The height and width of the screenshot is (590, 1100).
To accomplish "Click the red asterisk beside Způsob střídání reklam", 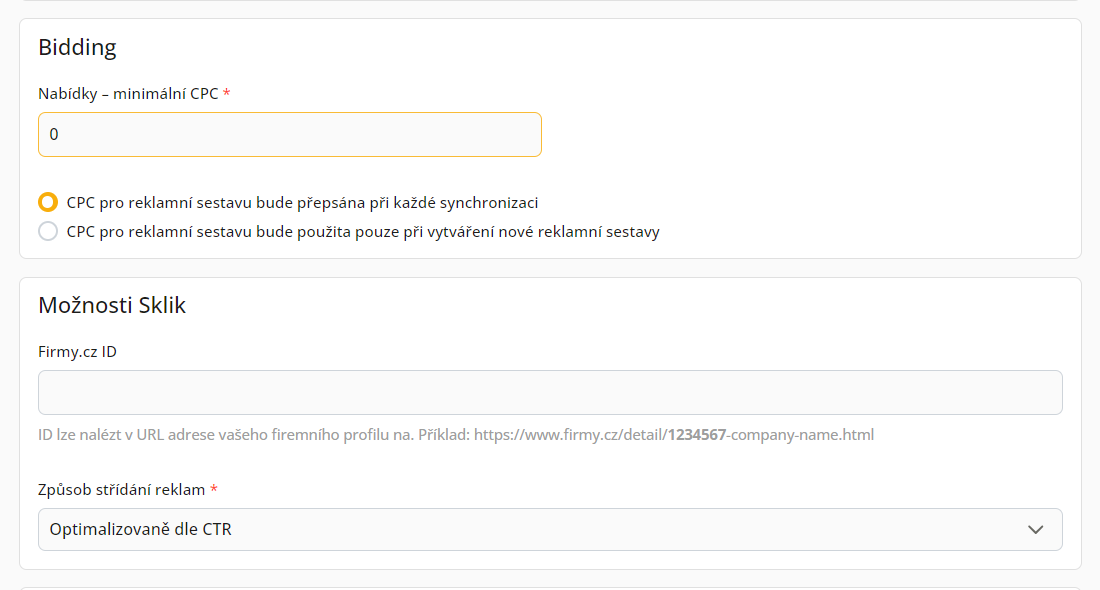I will [x=214, y=490].
